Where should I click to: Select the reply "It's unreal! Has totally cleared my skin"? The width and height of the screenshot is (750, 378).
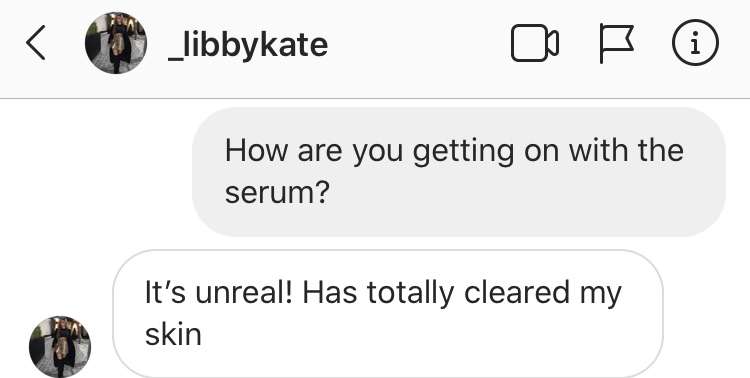coord(388,314)
